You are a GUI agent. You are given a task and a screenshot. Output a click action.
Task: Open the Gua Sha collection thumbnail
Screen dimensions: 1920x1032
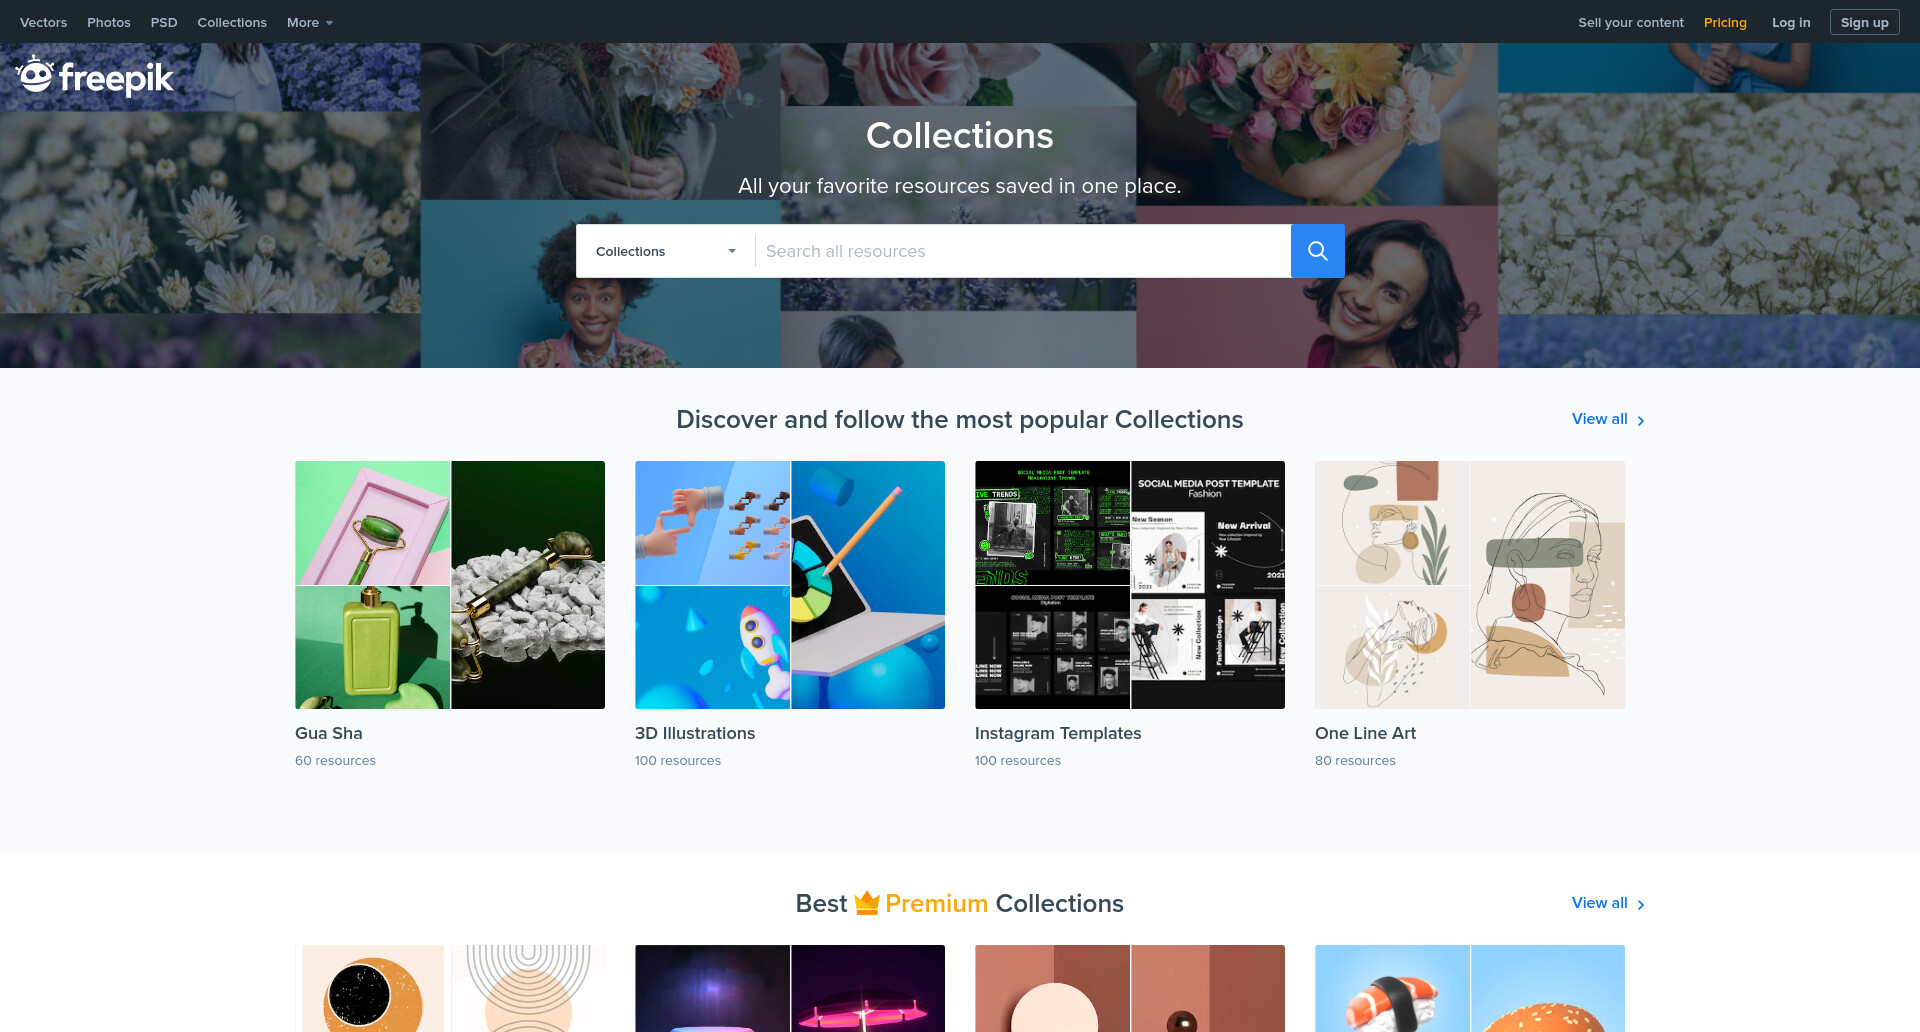coord(450,585)
